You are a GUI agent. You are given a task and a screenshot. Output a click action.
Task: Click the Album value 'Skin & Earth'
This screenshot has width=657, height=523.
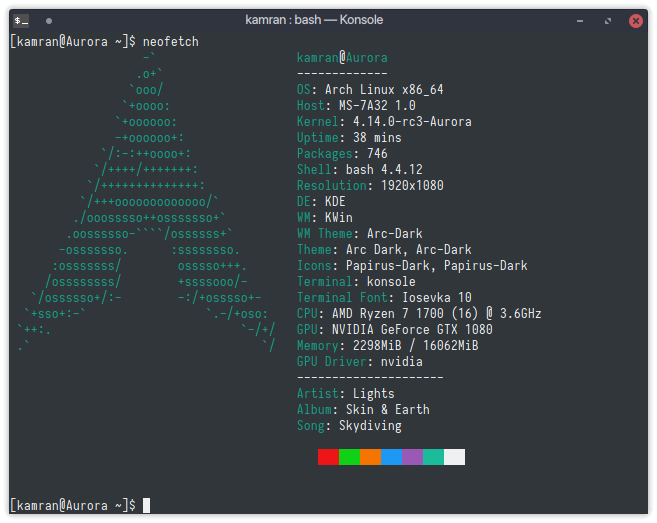pyautogui.click(x=388, y=409)
